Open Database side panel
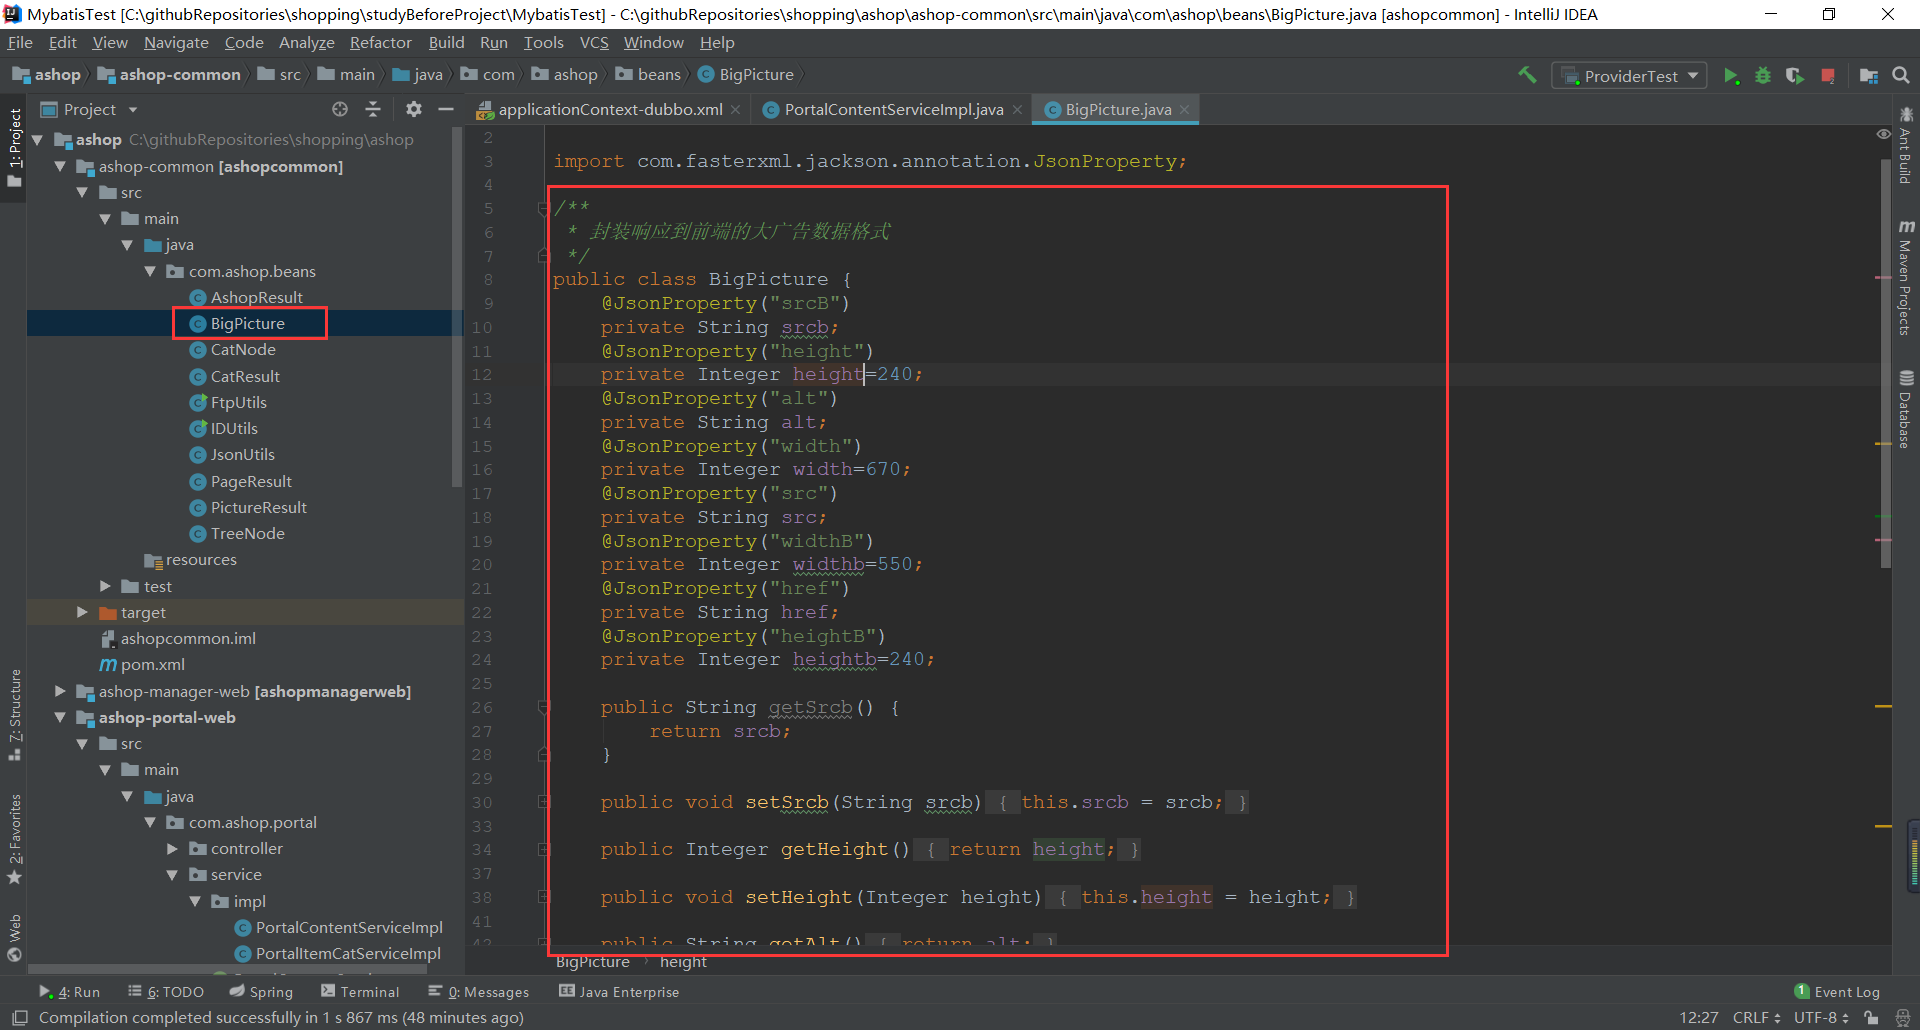 coord(1906,410)
